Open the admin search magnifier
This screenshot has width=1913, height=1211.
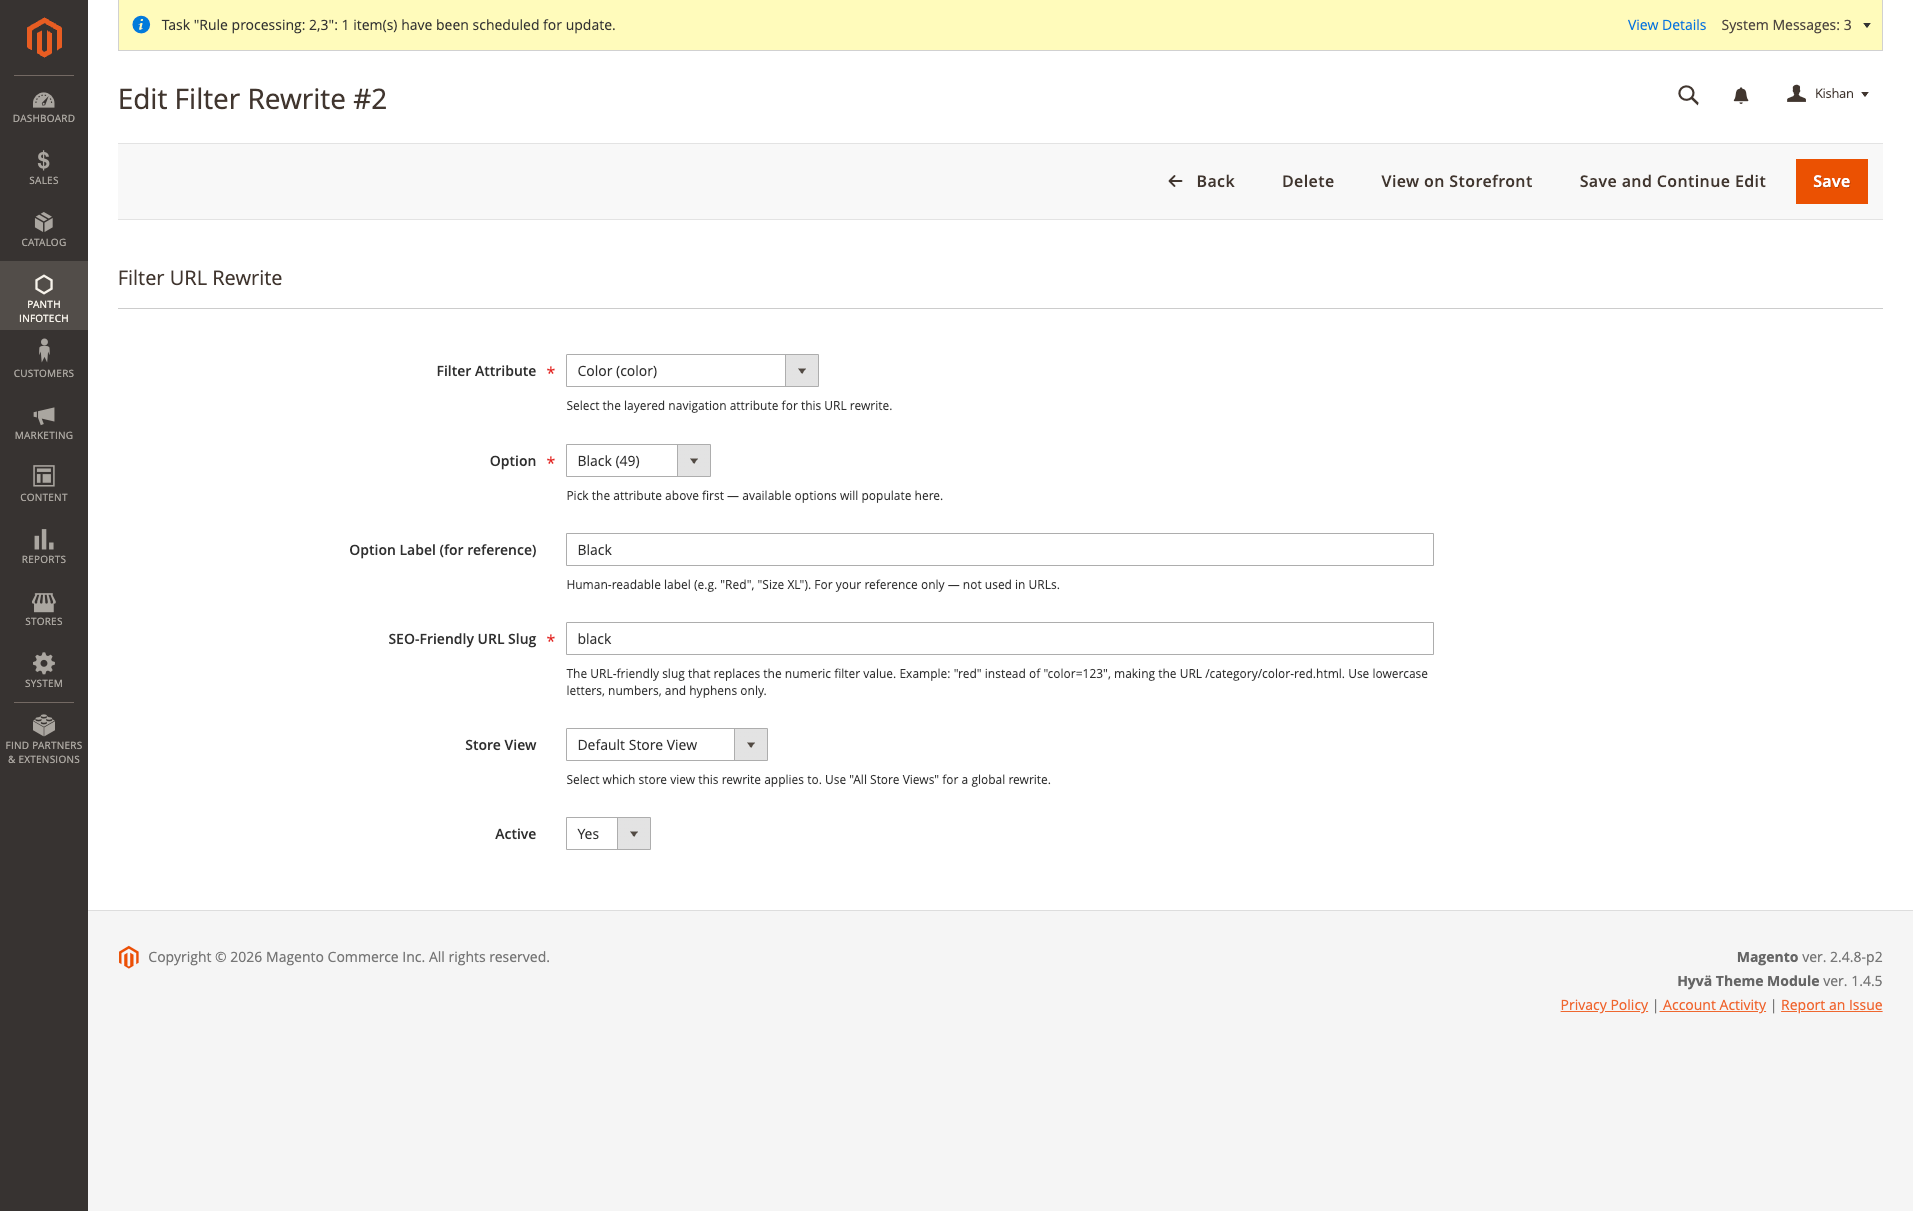click(1687, 95)
